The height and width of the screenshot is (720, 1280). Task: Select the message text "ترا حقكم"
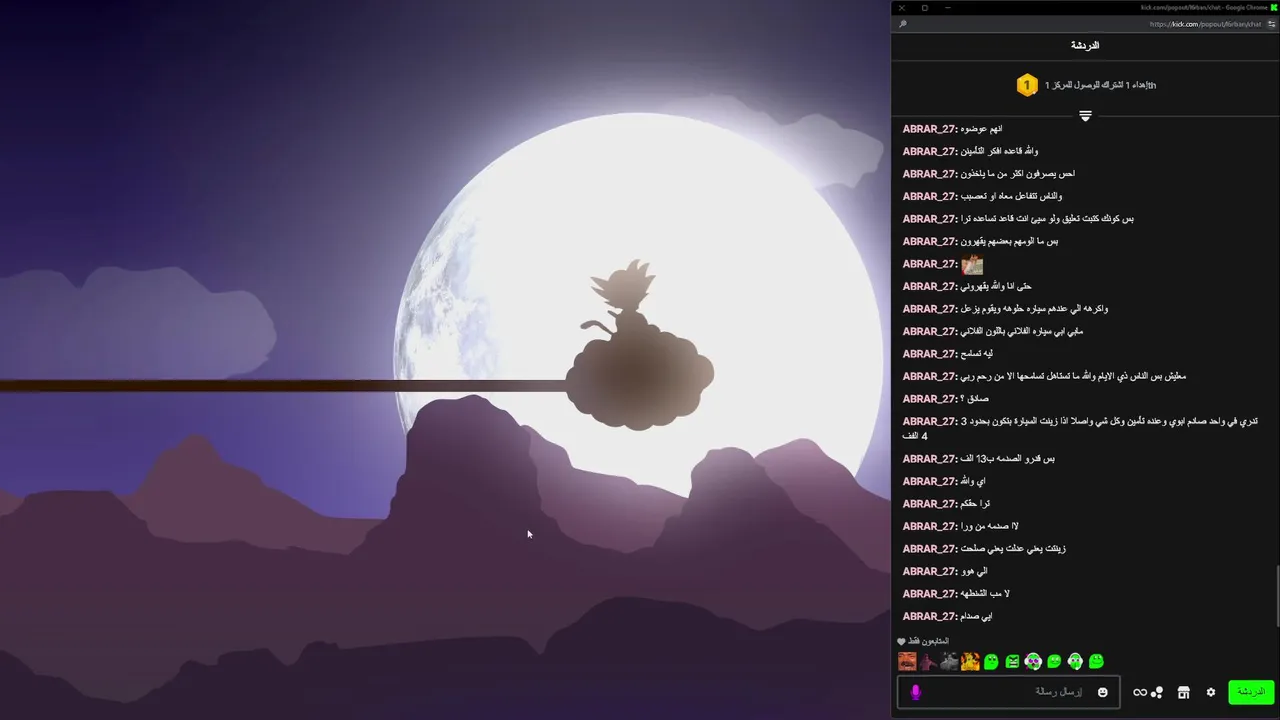point(975,504)
